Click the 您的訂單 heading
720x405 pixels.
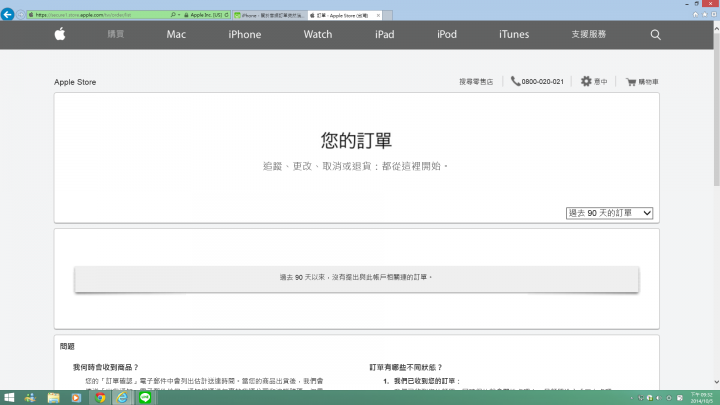pos(356,141)
